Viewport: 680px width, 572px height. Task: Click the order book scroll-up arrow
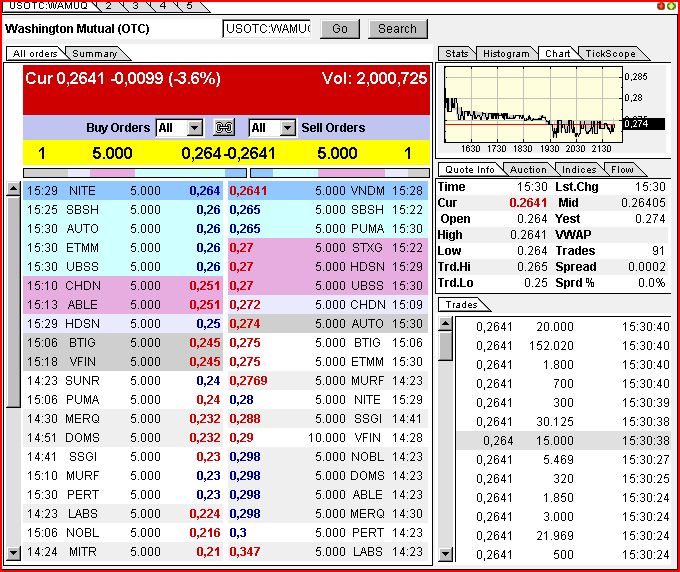pyautogui.click(x=13, y=189)
